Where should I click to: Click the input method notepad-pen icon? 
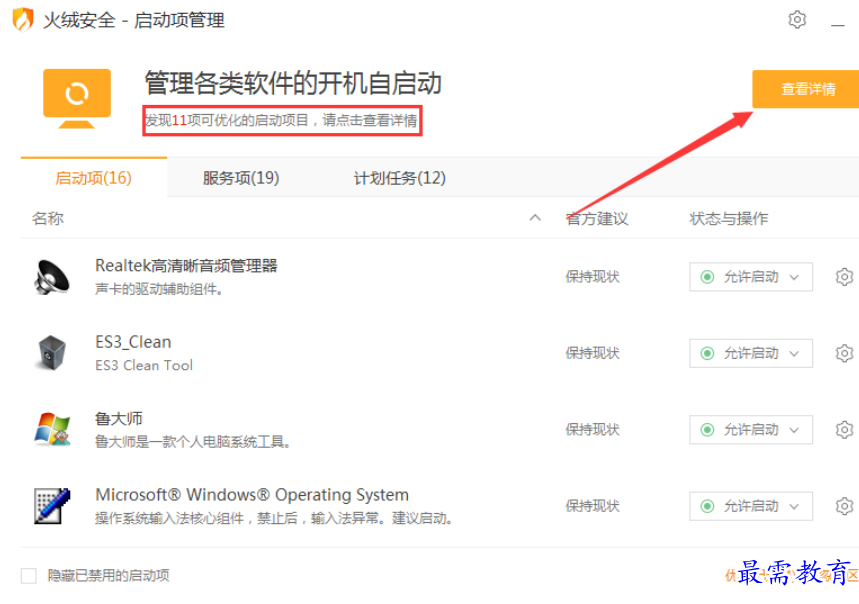pyautogui.click(x=52, y=505)
